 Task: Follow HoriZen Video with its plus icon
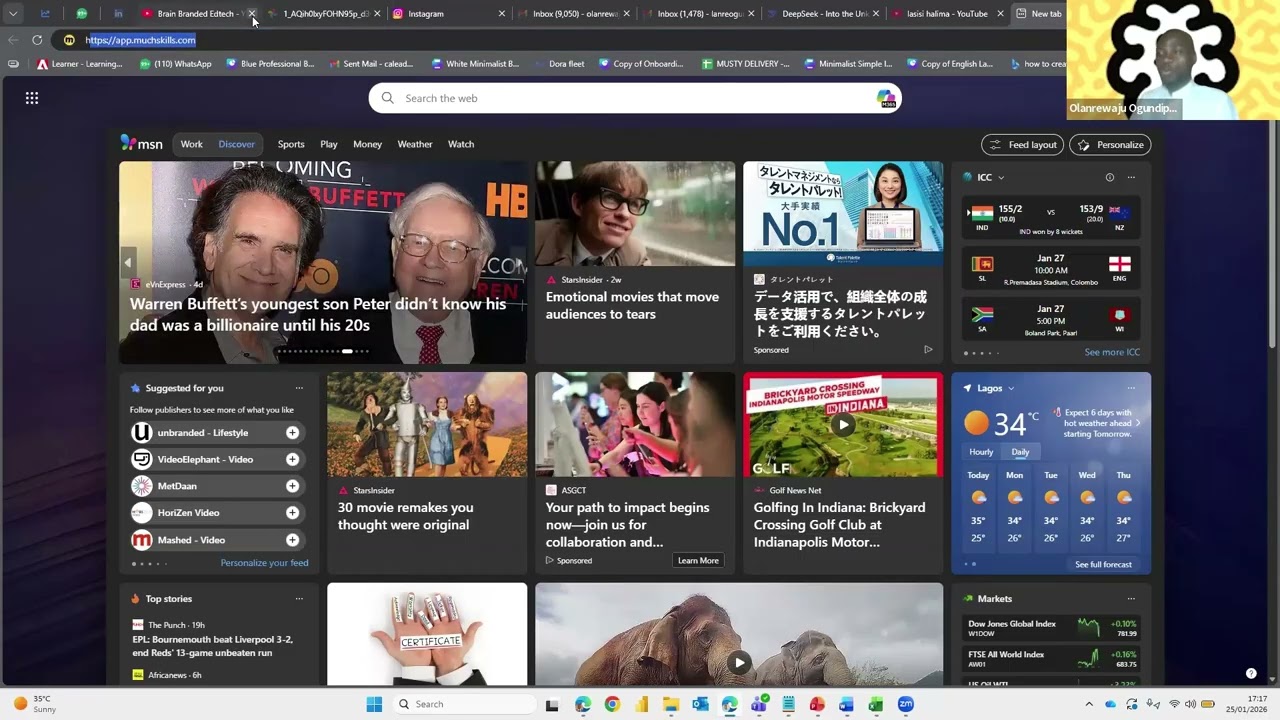click(x=292, y=513)
